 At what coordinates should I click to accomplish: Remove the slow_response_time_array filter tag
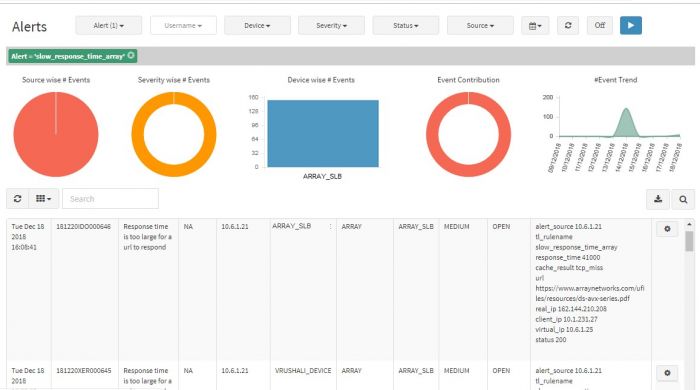coord(131,55)
